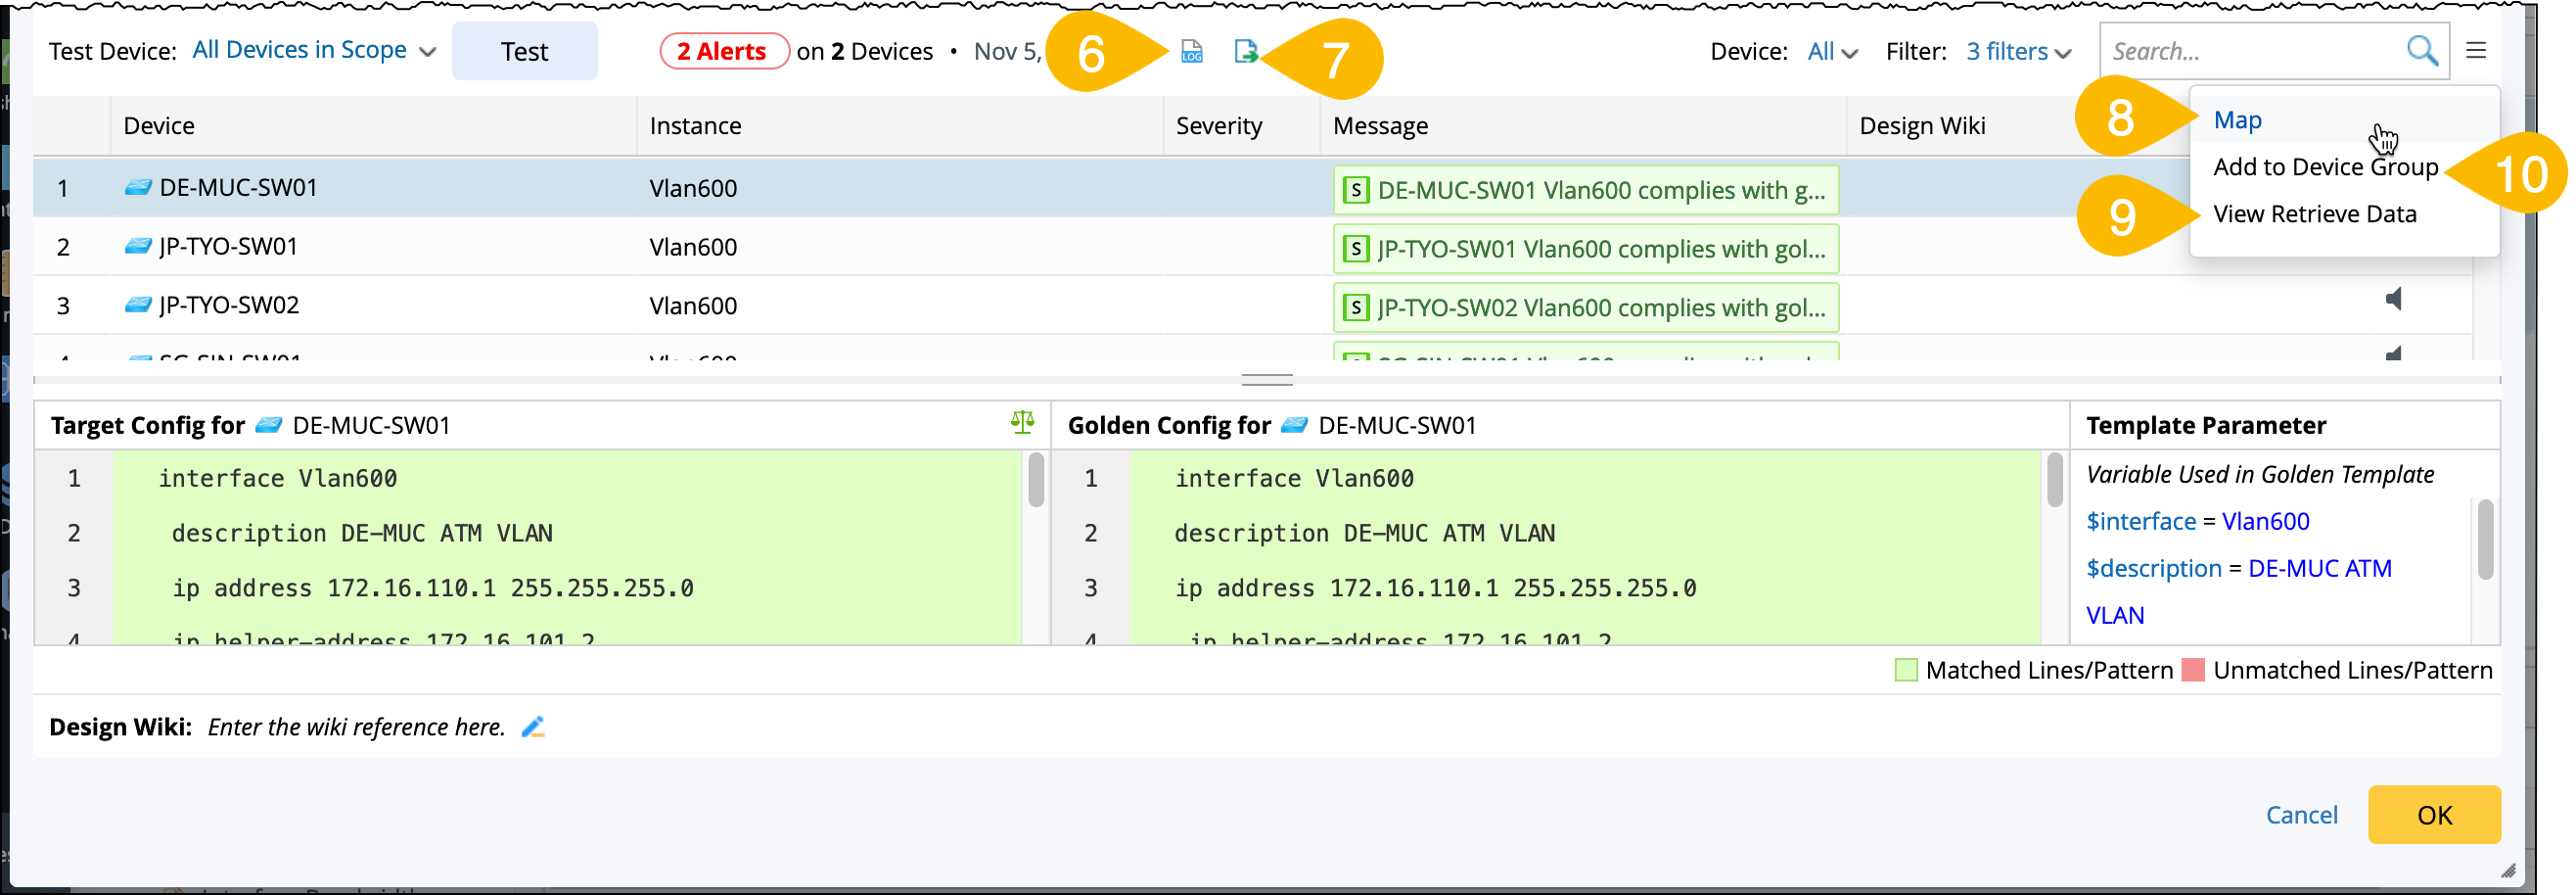This screenshot has width=2576, height=895.
Task: Click the Target Config vertical scrollbar
Action: click(x=1036, y=480)
